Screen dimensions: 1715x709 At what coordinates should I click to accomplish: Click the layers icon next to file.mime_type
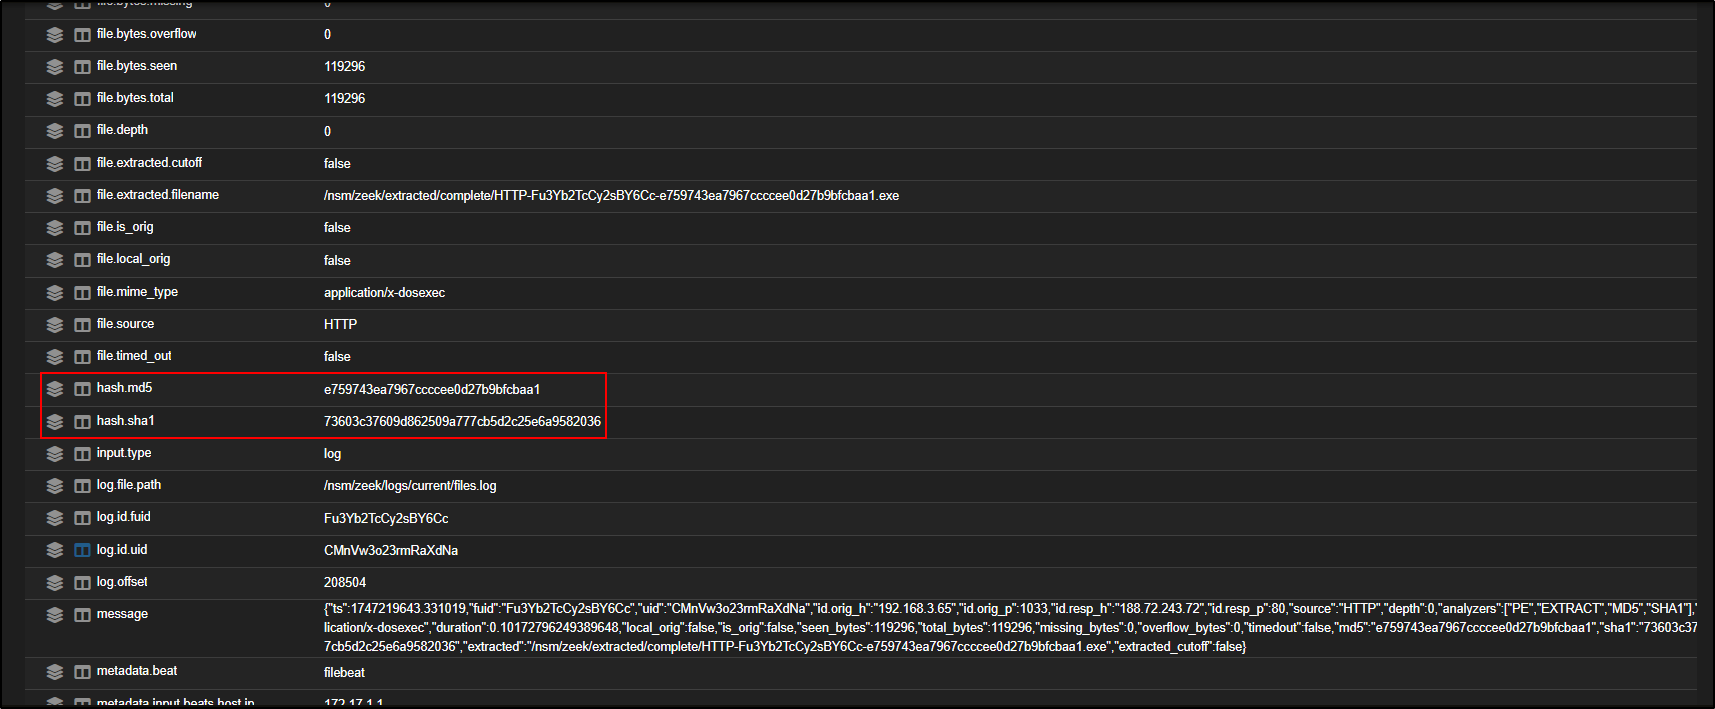[x=55, y=293]
